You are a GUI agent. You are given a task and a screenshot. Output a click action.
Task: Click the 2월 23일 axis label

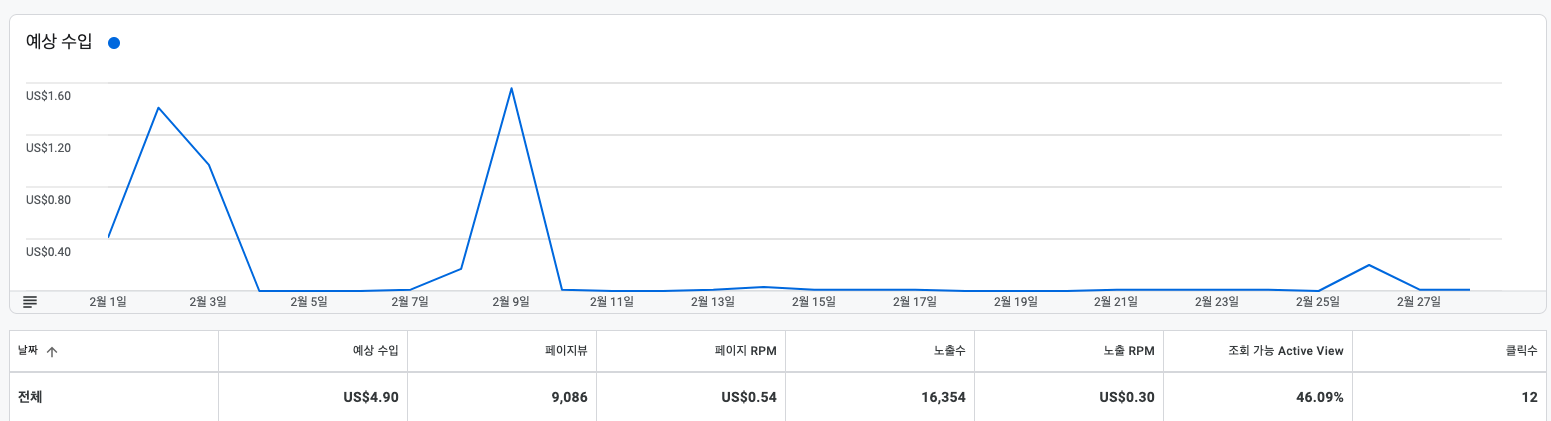(x=1217, y=301)
